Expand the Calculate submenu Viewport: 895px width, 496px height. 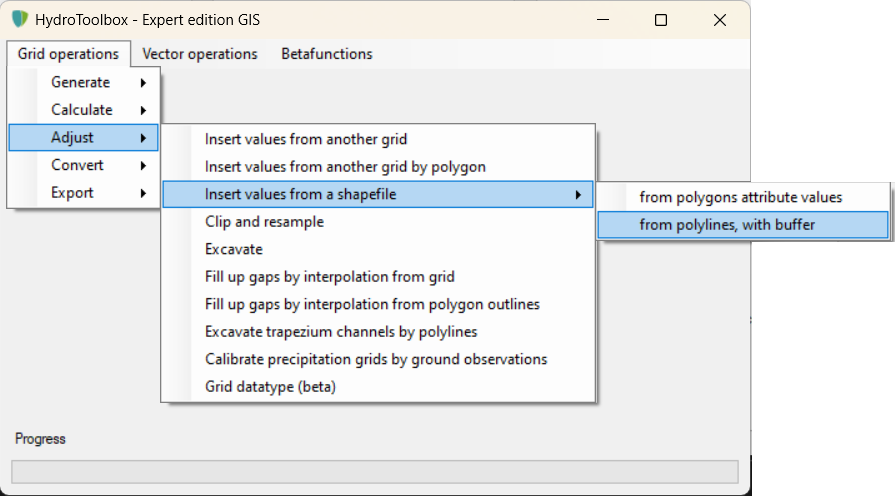pos(83,110)
